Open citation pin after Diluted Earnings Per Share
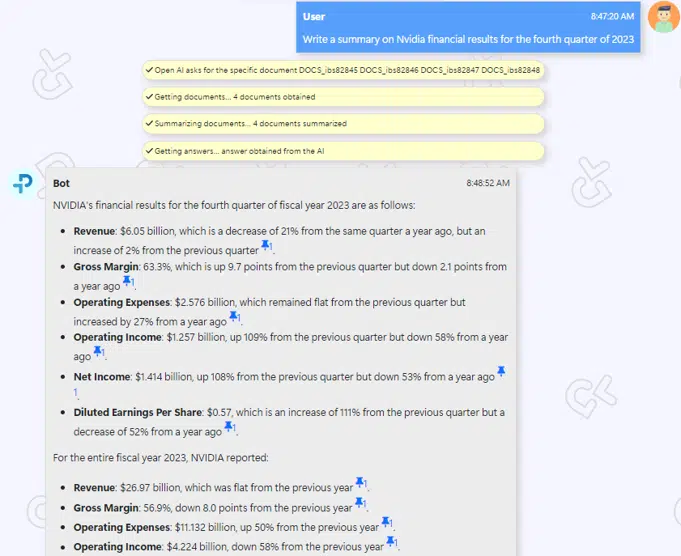The image size is (681, 556). 229,427
